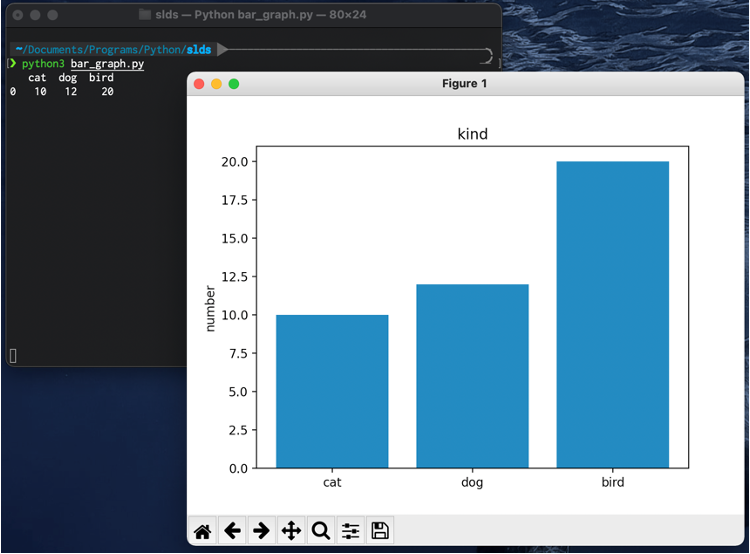Screen dimensions: 750x554
Task: Click the "kind" chart title
Action: pos(472,134)
